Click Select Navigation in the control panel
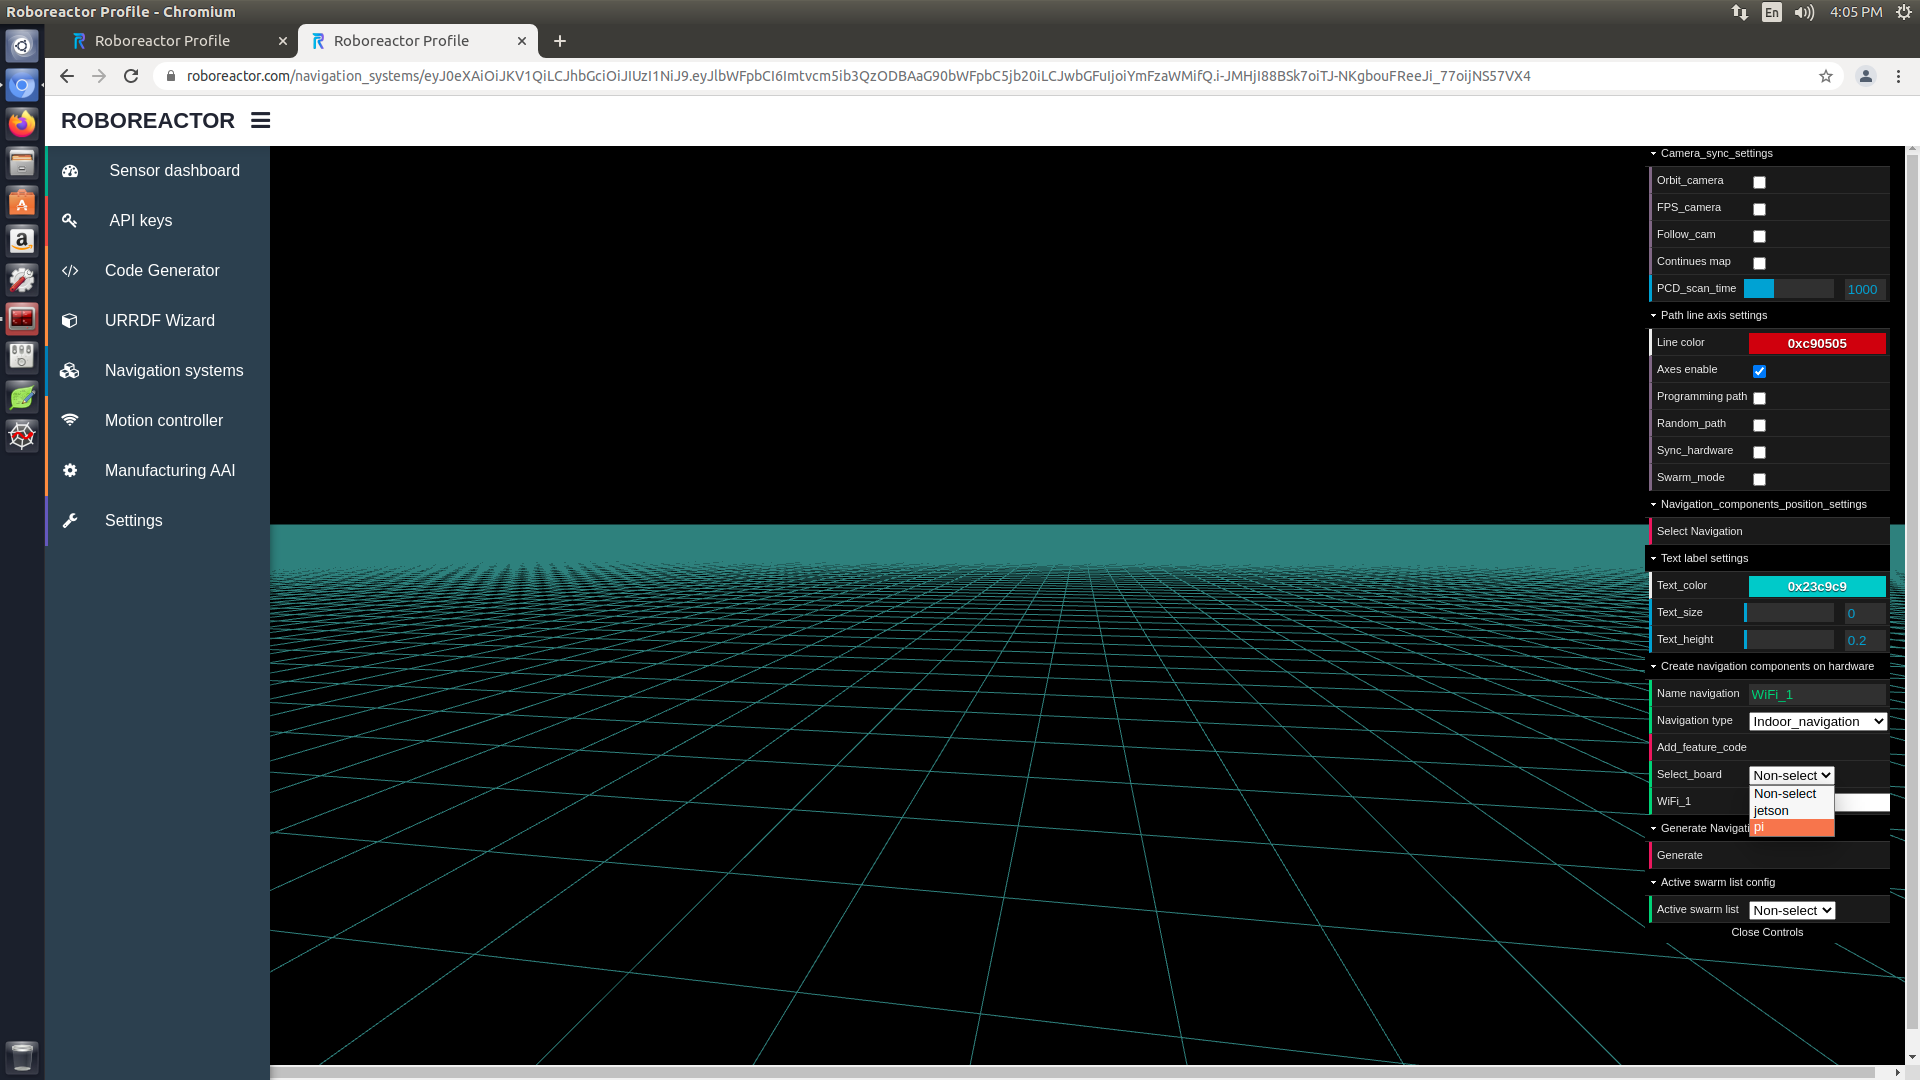The image size is (1920, 1080). [x=1768, y=531]
